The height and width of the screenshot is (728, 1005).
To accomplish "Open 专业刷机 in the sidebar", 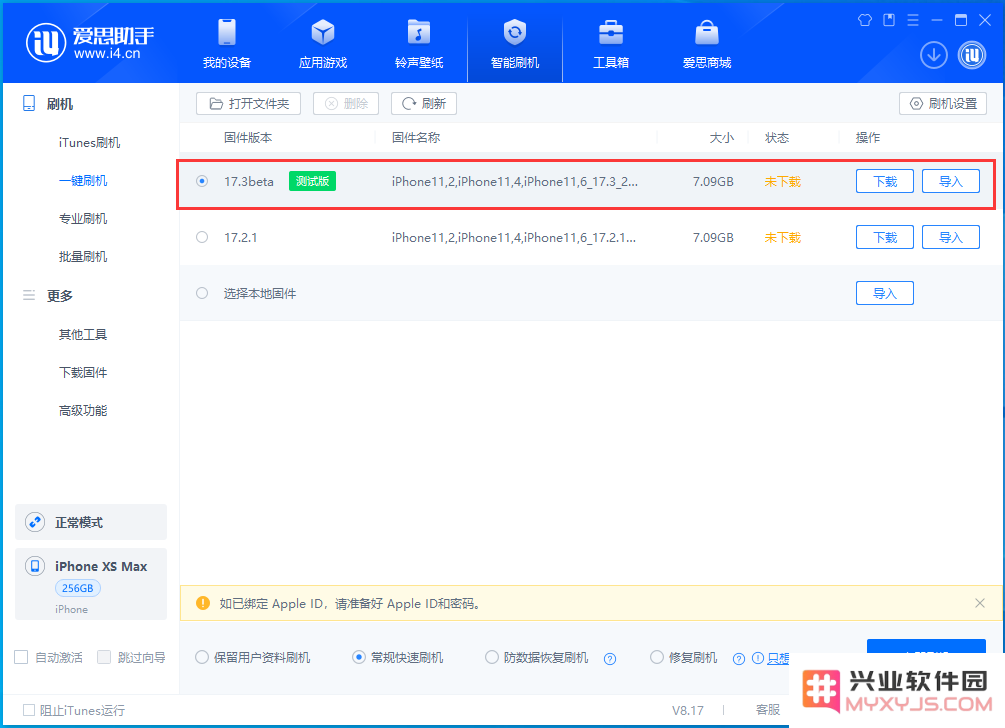I will coord(83,219).
